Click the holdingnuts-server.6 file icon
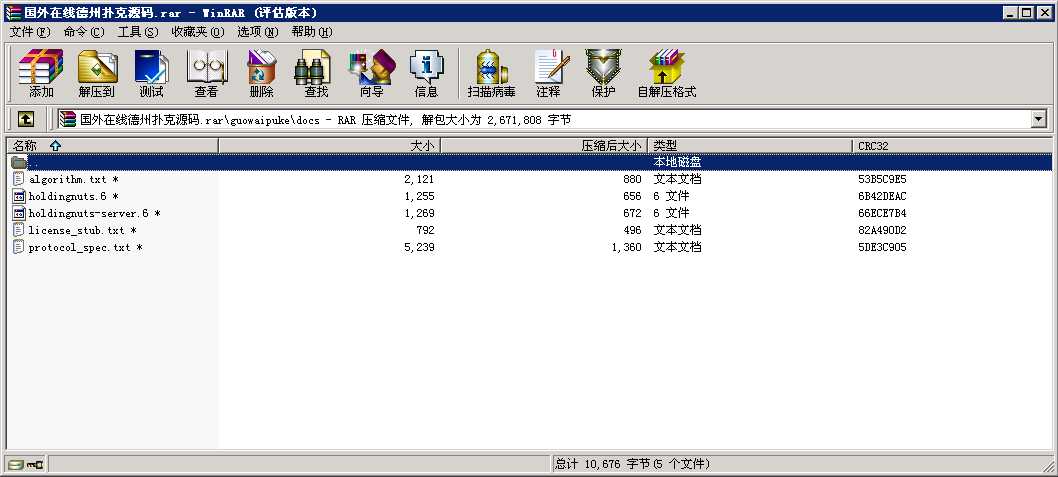 click(19, 213)
